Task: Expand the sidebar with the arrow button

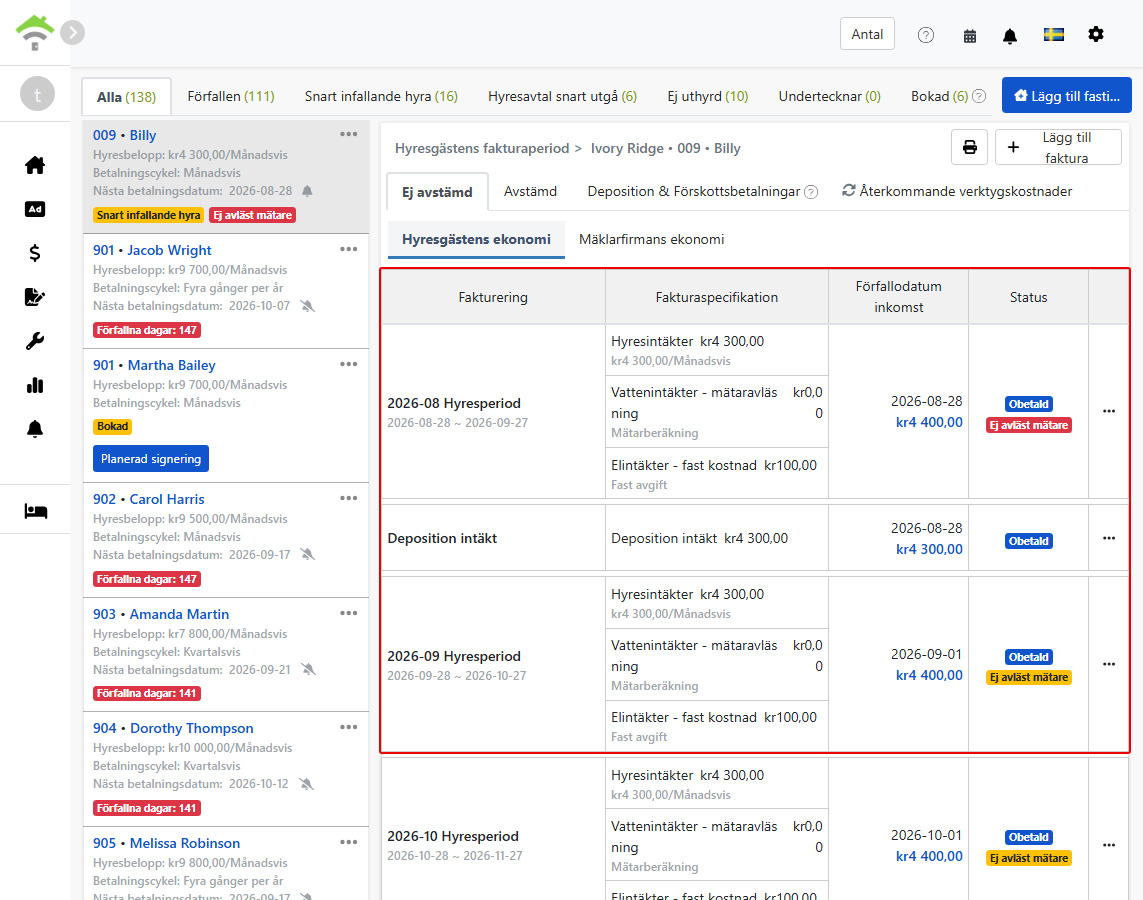Action: (72, 33)
